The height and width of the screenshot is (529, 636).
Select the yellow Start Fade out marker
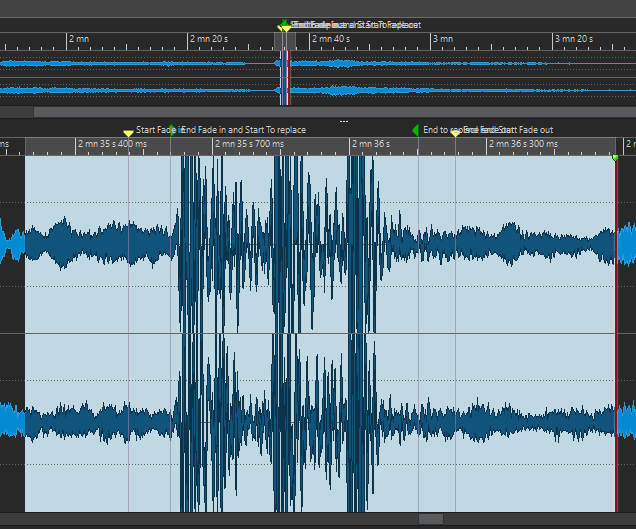tap(455, 133)
